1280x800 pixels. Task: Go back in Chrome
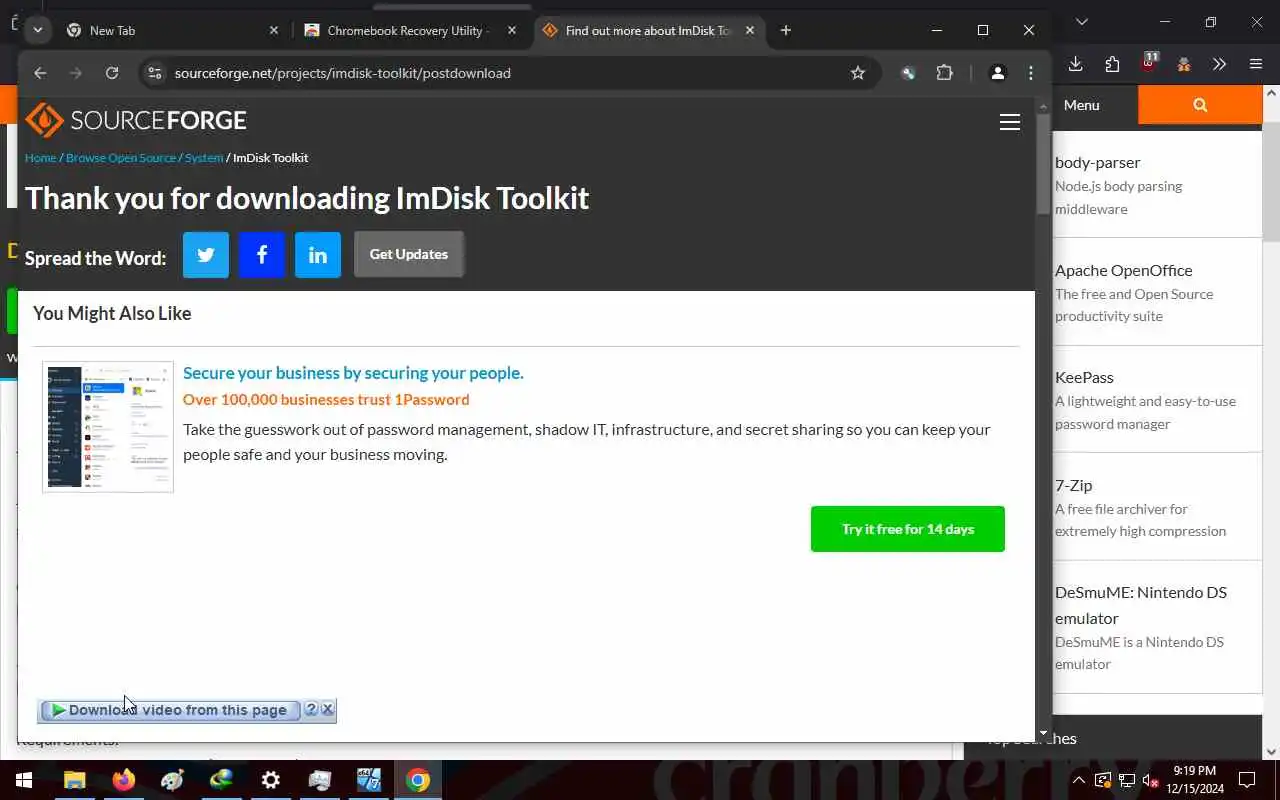pos(40,73)
